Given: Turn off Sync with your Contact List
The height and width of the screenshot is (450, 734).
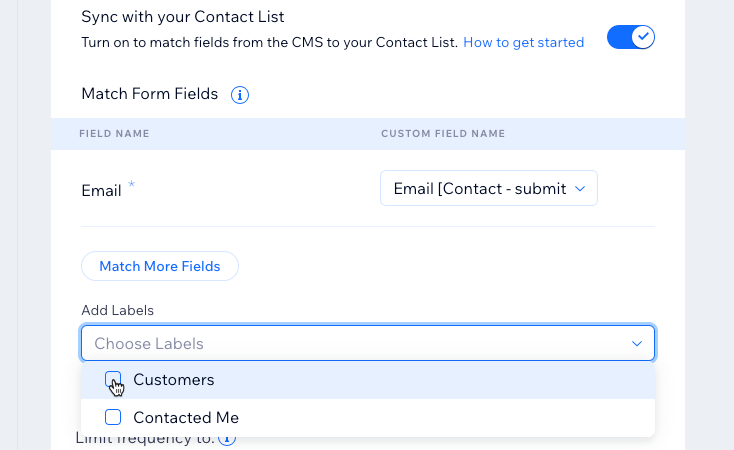Looking at the screenshot, I should pyautogui.click(x=631, y=37).
